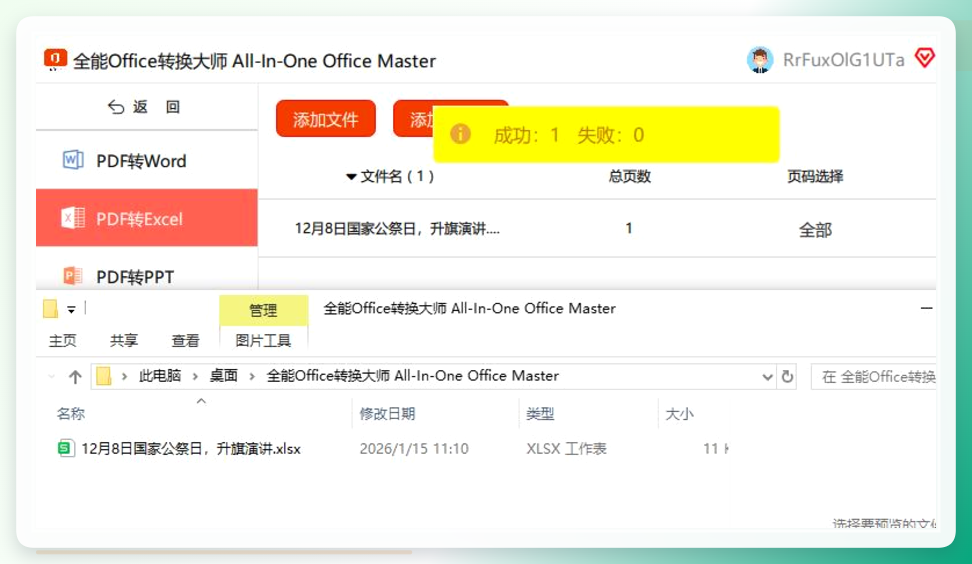Click the yellow 成功: 1 失败: 0 notification
This screenshot has height=564, width=972.
606,134
